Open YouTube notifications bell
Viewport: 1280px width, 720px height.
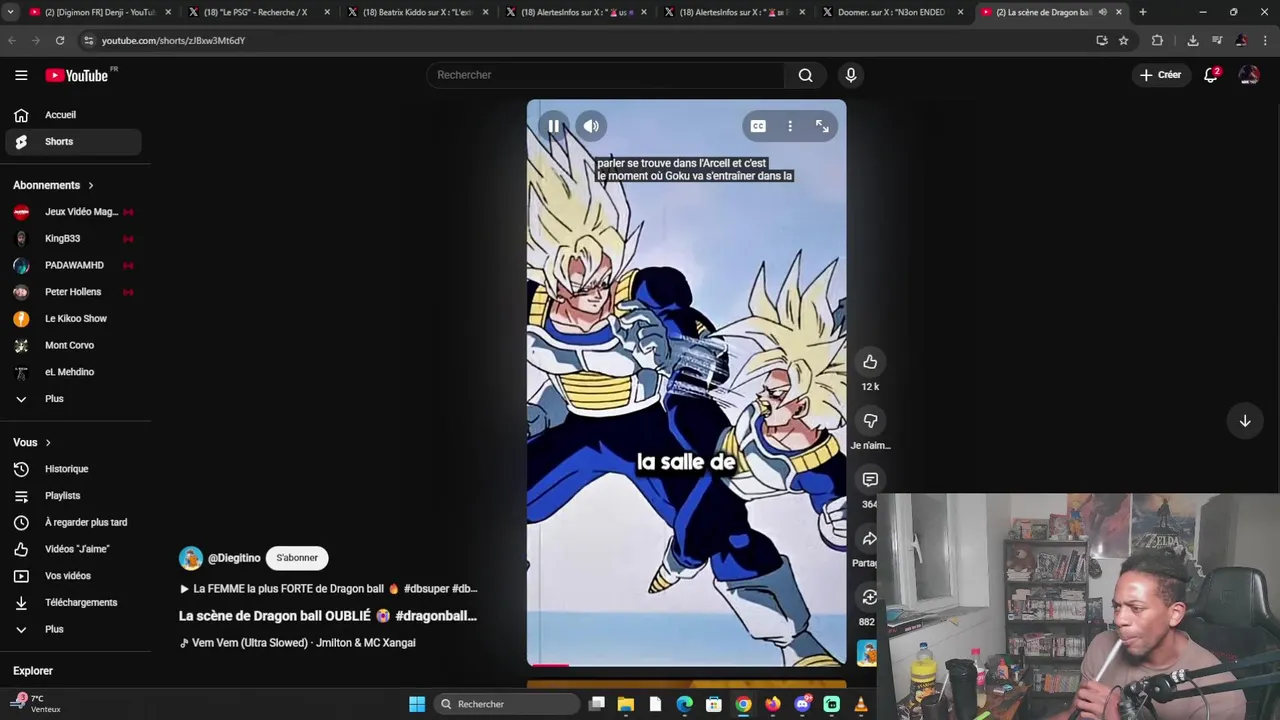[x=1211, y=75]
